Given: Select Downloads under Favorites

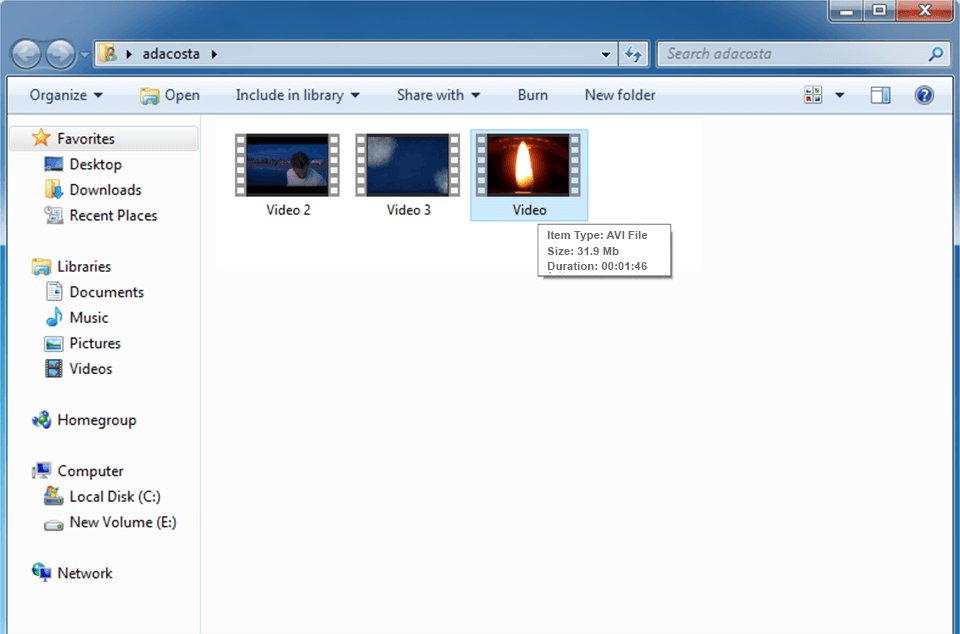Looking at the screenshot, I should coord(105,190).
